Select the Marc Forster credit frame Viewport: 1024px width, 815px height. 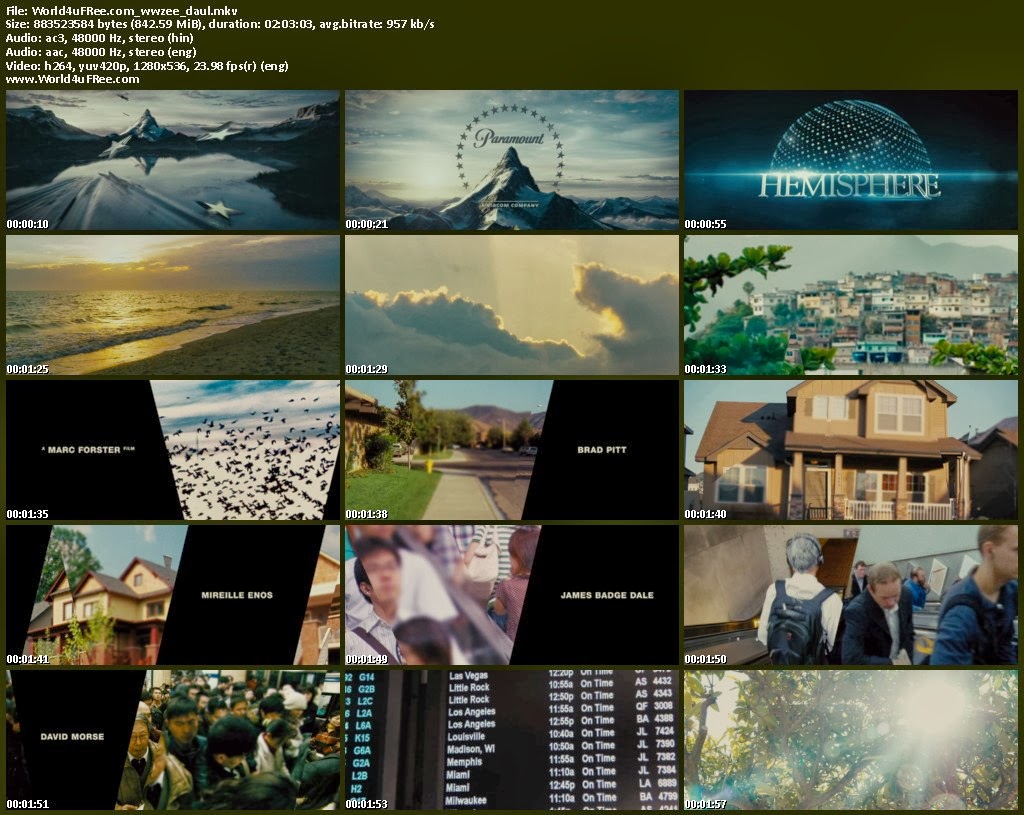[173, 450]
